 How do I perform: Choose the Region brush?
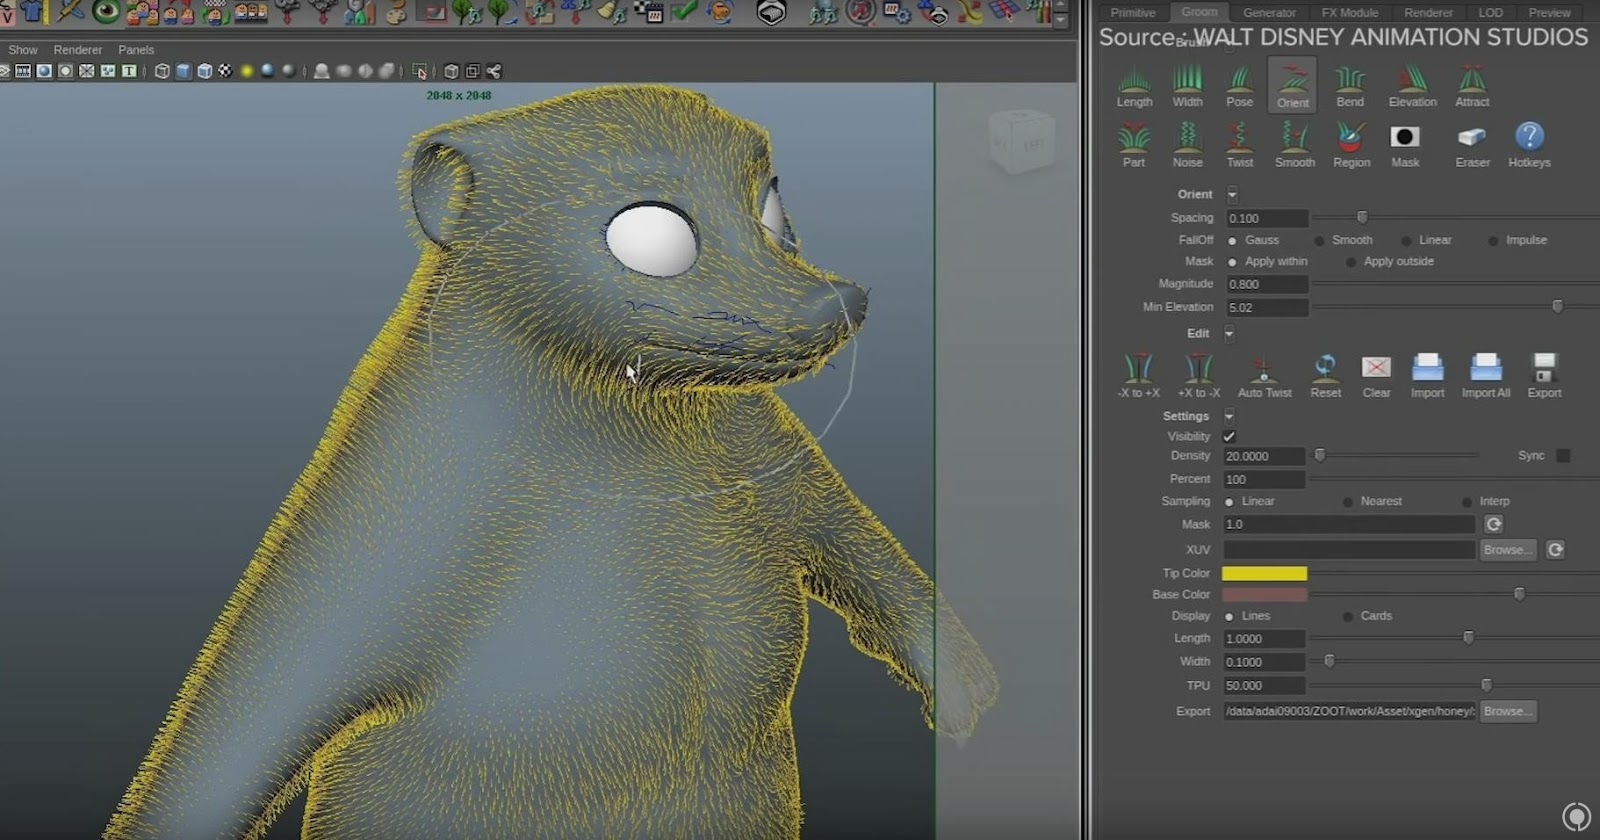point(1351,146)
